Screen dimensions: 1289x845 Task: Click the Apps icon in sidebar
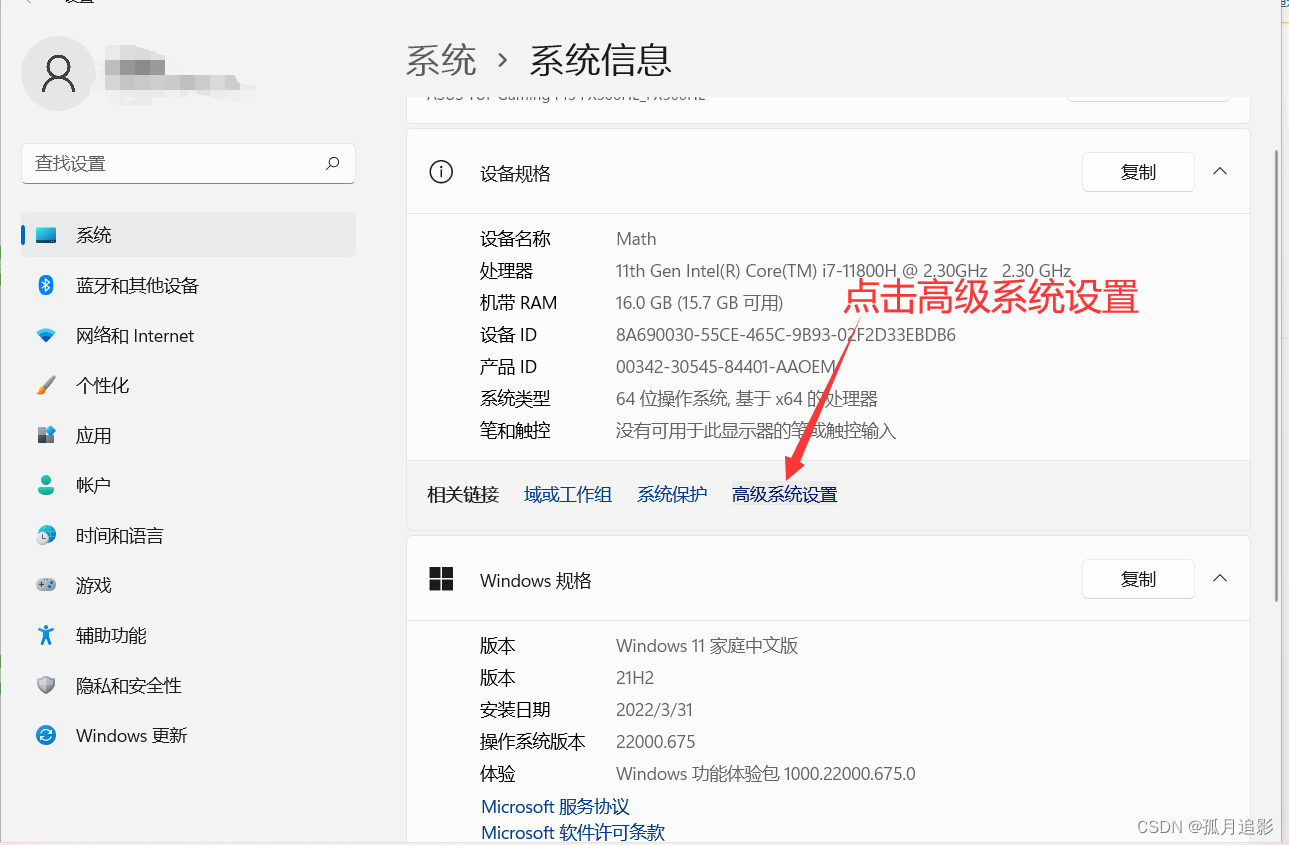46,435
